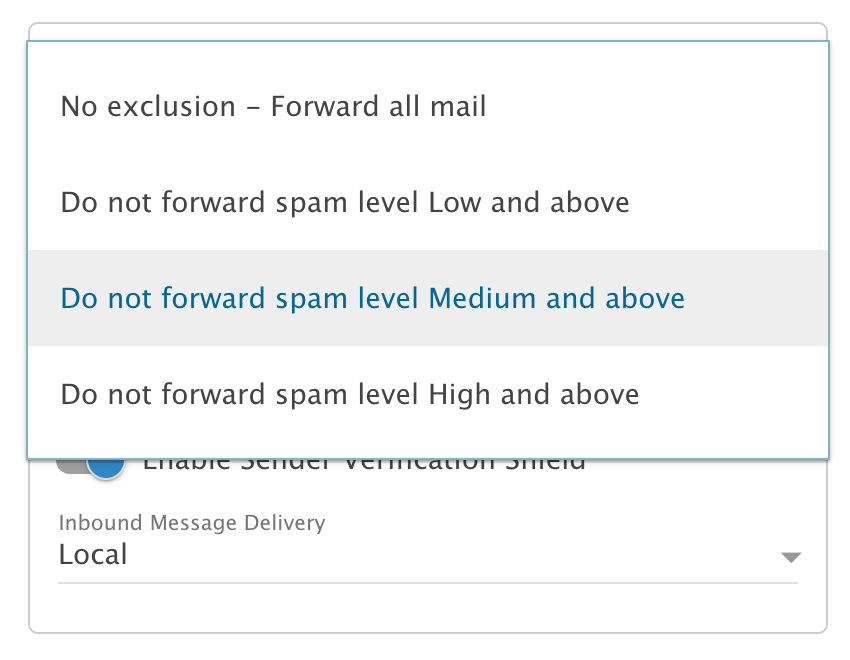Toggle the Sender Verification Shield switch
The height and width of the screenshot is (660, 850).
(x=92, y=466)
